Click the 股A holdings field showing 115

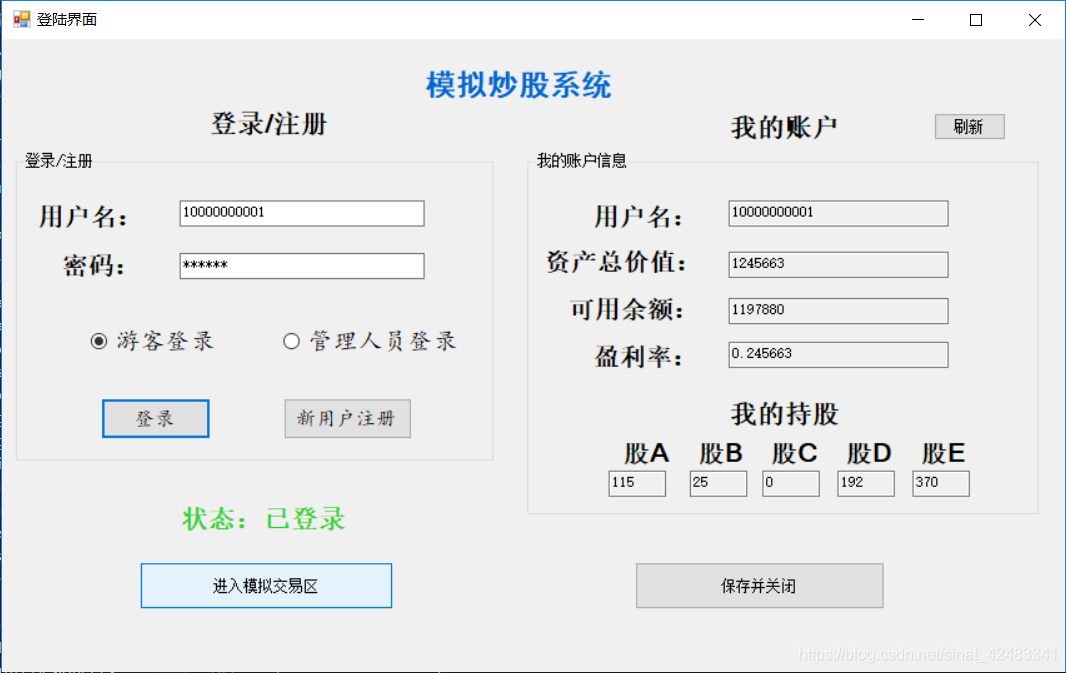pos(637,483)
